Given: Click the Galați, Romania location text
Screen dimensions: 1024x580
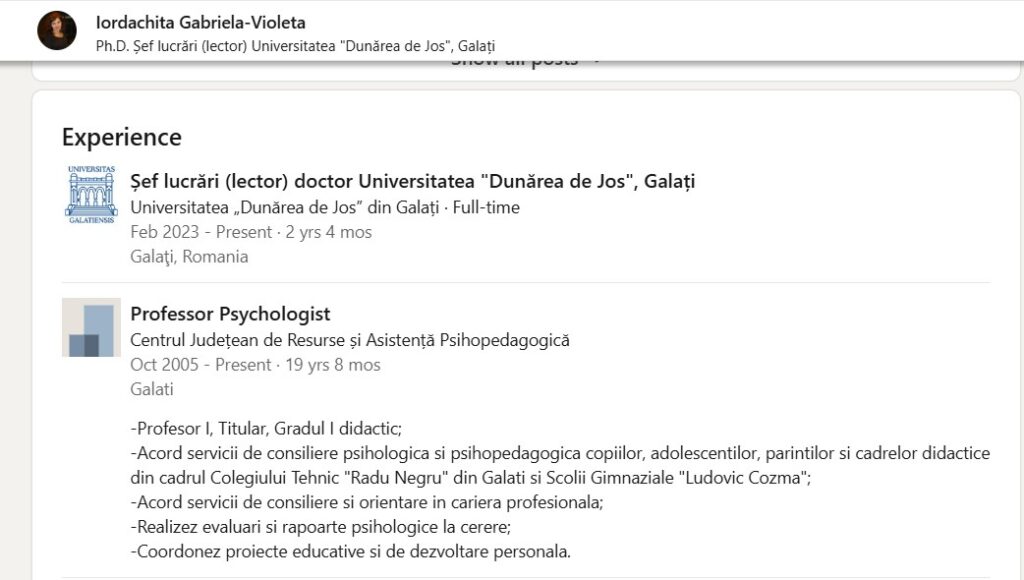Looking at the screenshot, I should click(189, 257).
